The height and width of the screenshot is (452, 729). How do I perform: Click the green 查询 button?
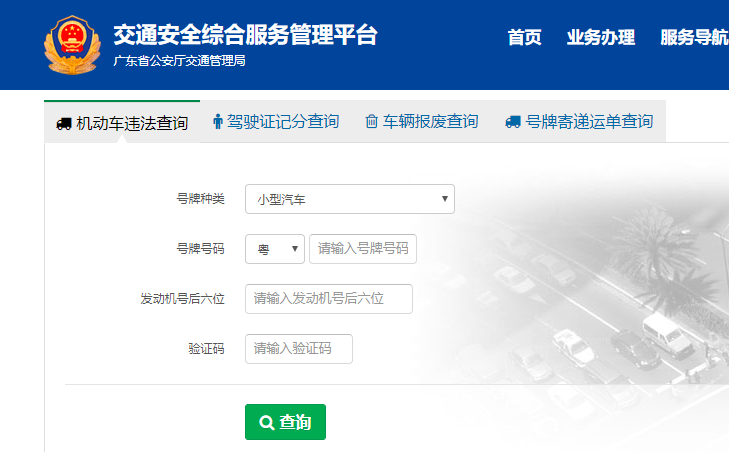[285, 422]
